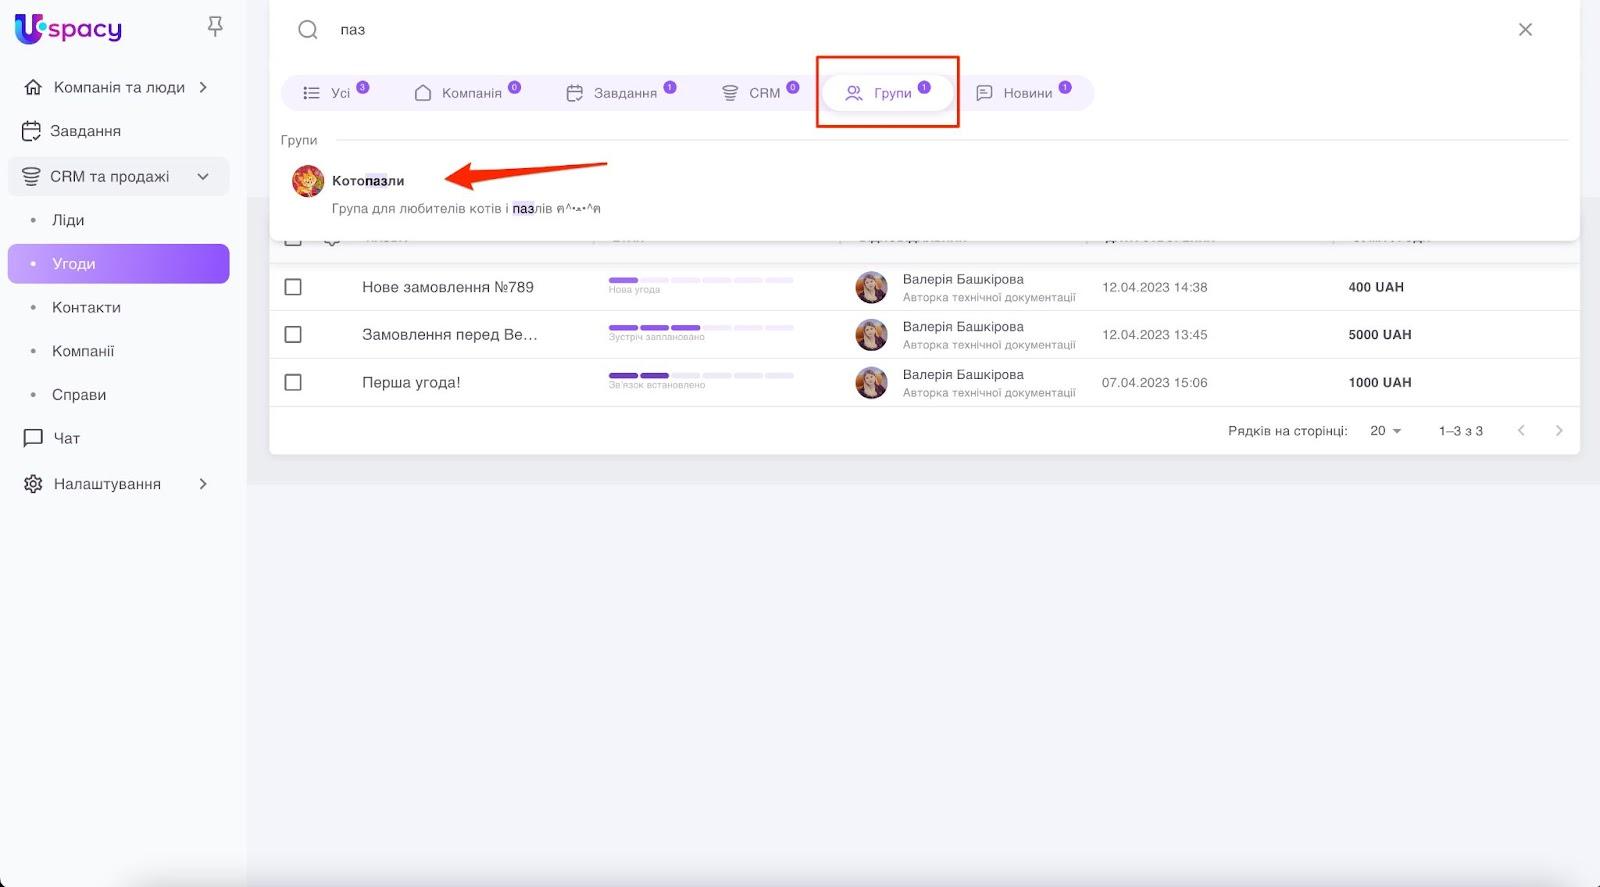The image size is (1600, 887).
Task: Collapse CRM та продажі section chevron
Action: [203, 177]
